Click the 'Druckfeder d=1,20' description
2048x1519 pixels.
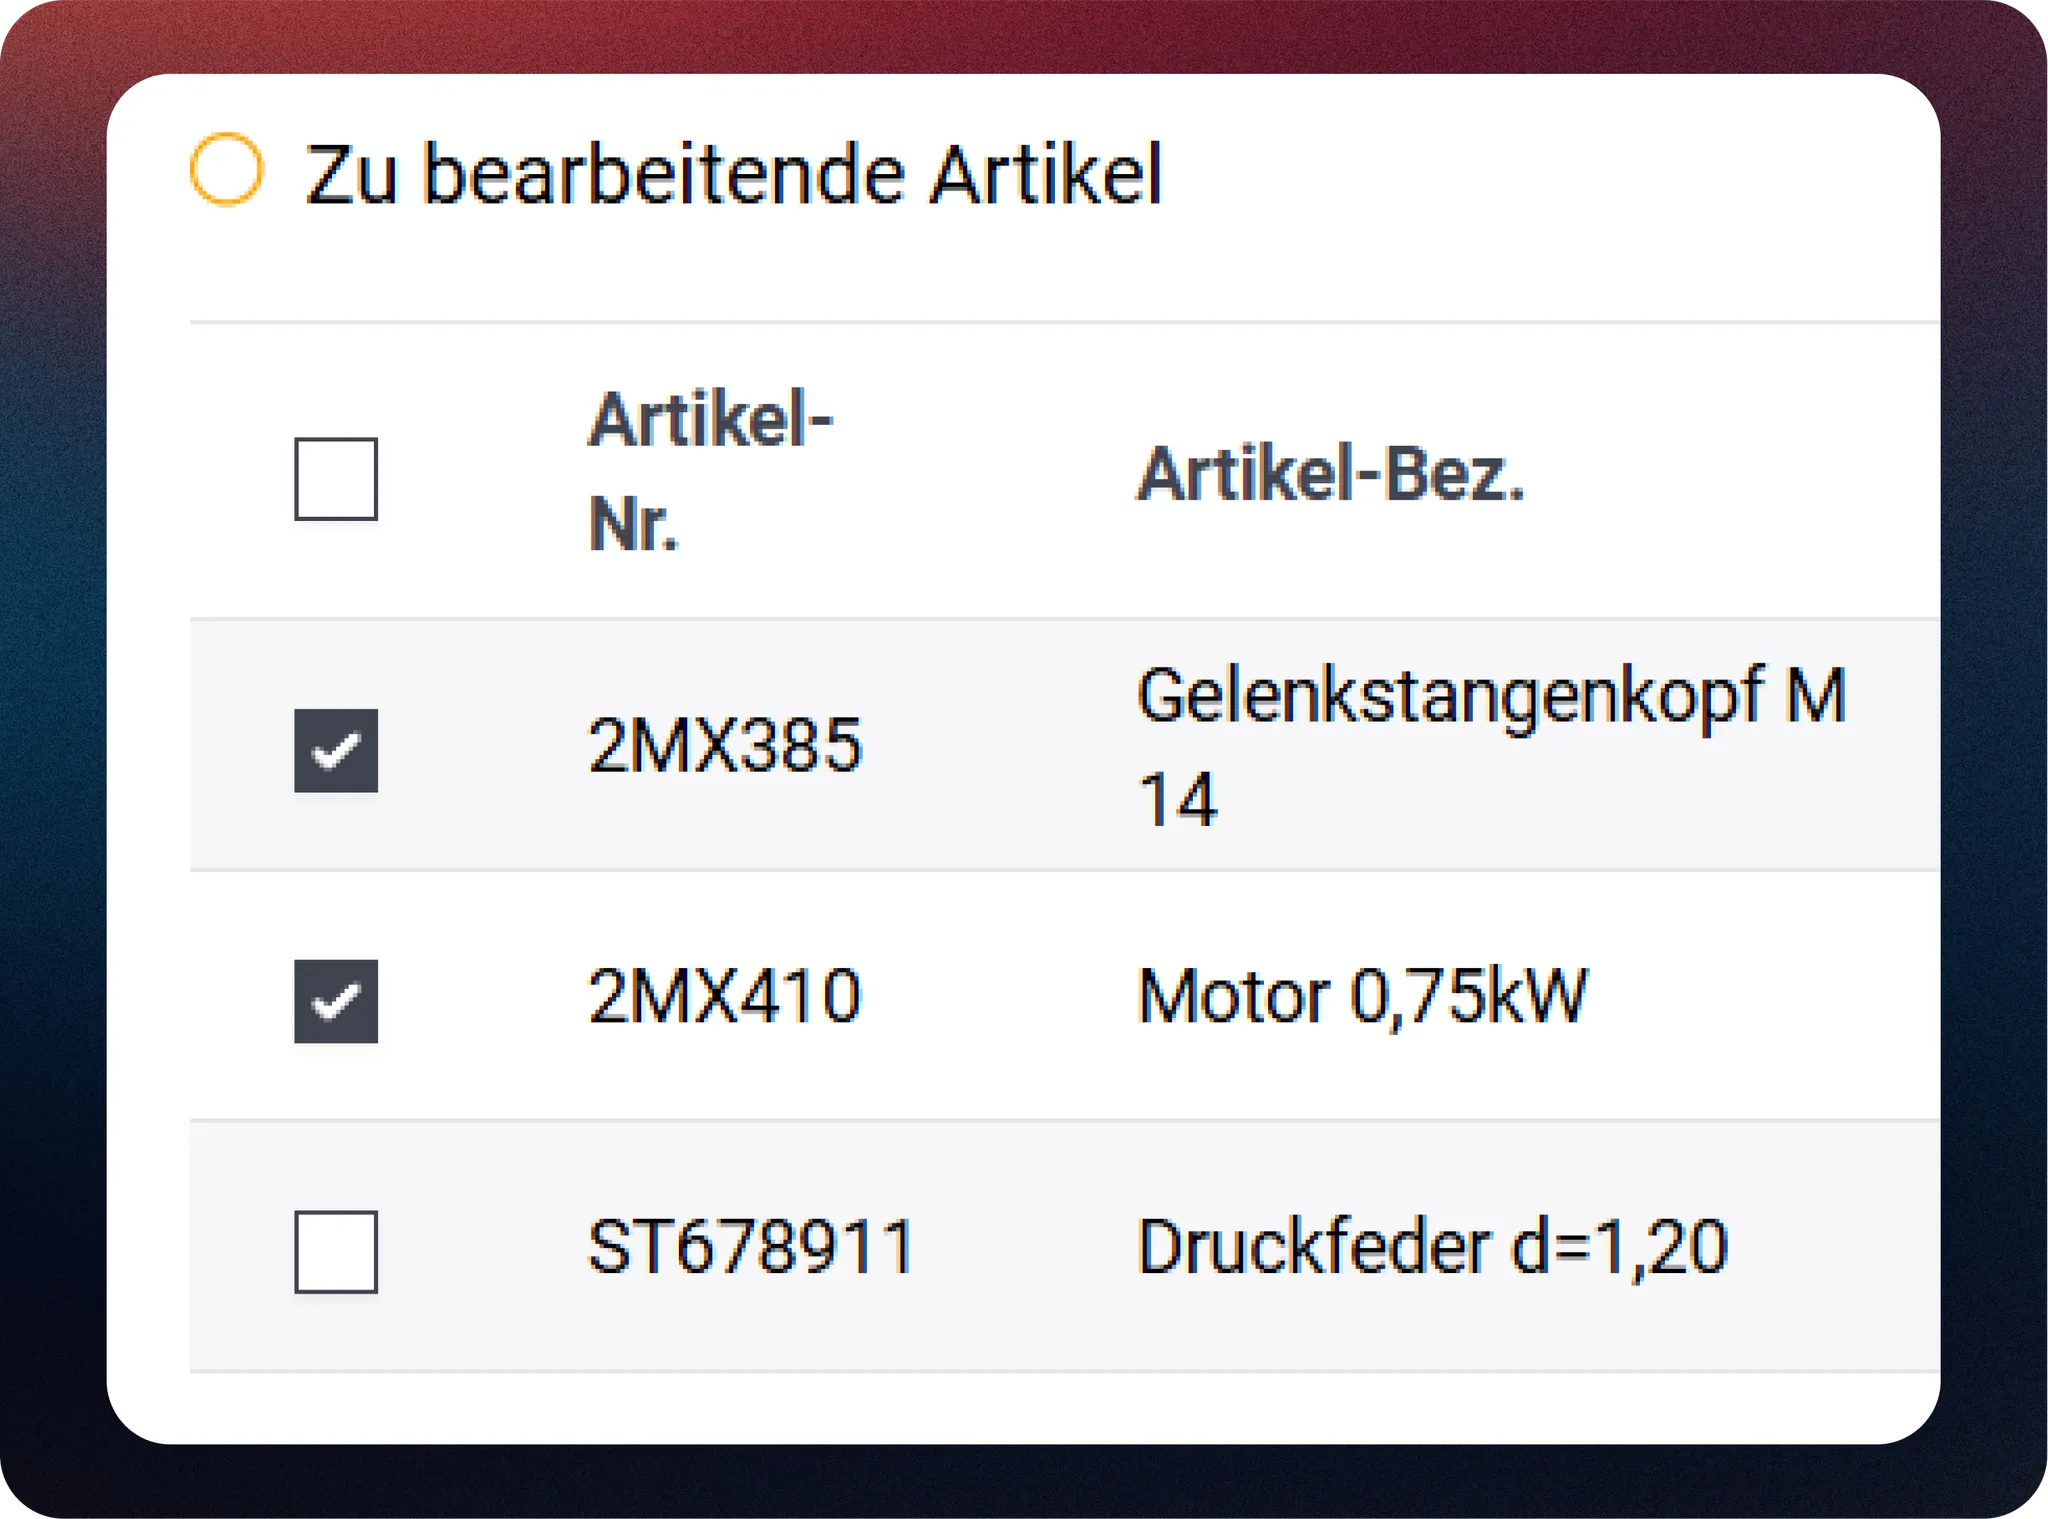[1432, 1248]
